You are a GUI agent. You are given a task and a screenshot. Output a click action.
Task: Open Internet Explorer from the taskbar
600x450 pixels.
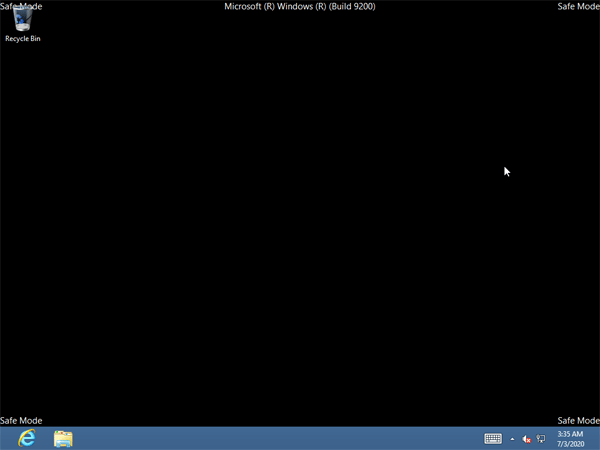(27, 438)
